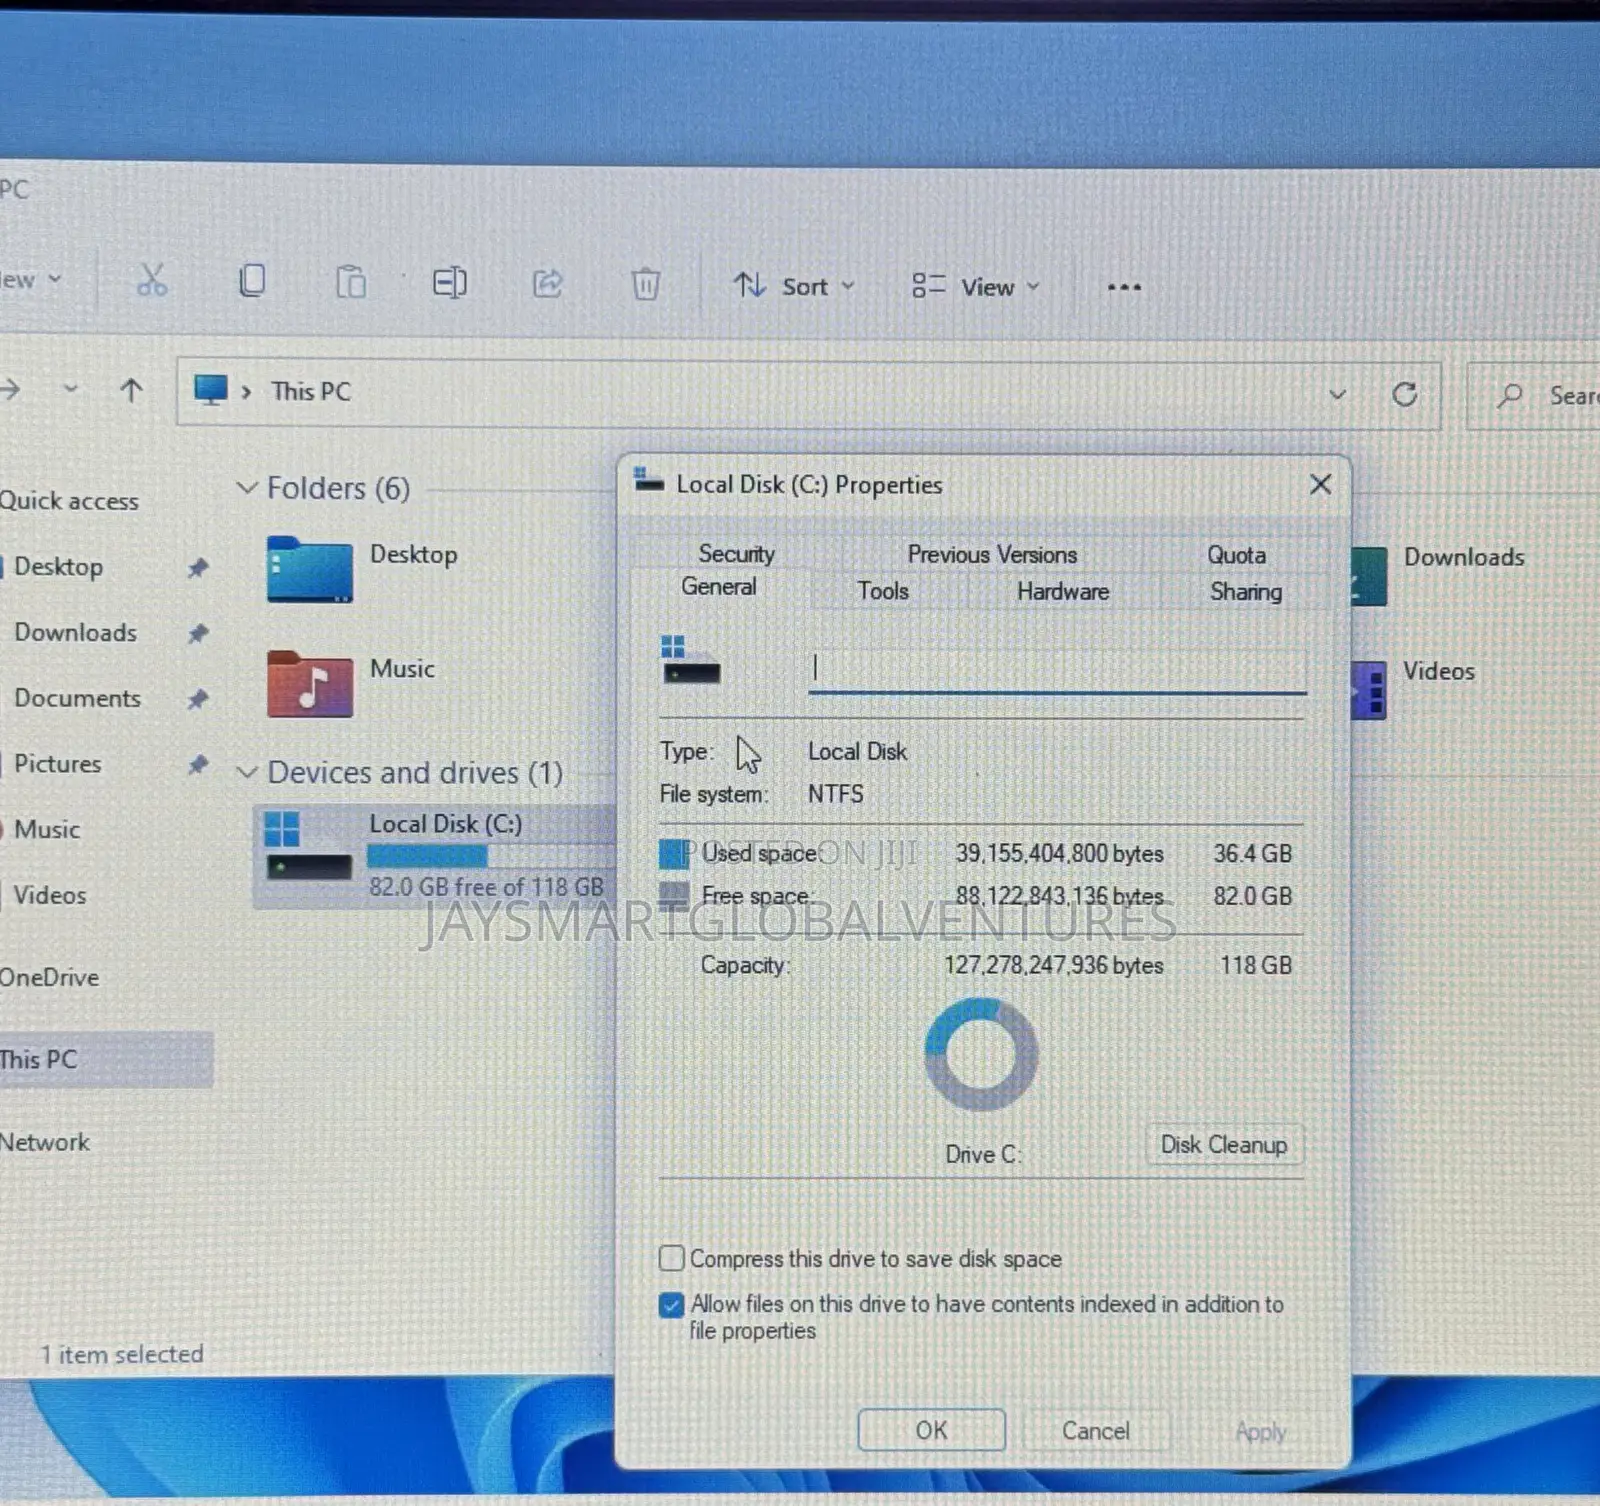Open the Music folder icon in Folders
1600x1506 pixels.
(309, 684)
